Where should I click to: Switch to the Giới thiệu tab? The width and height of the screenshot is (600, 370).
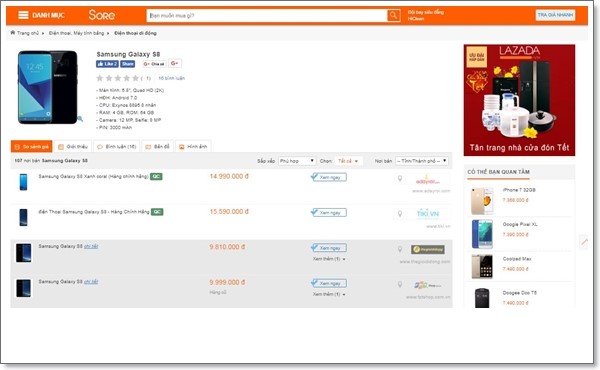click(73, 147)
